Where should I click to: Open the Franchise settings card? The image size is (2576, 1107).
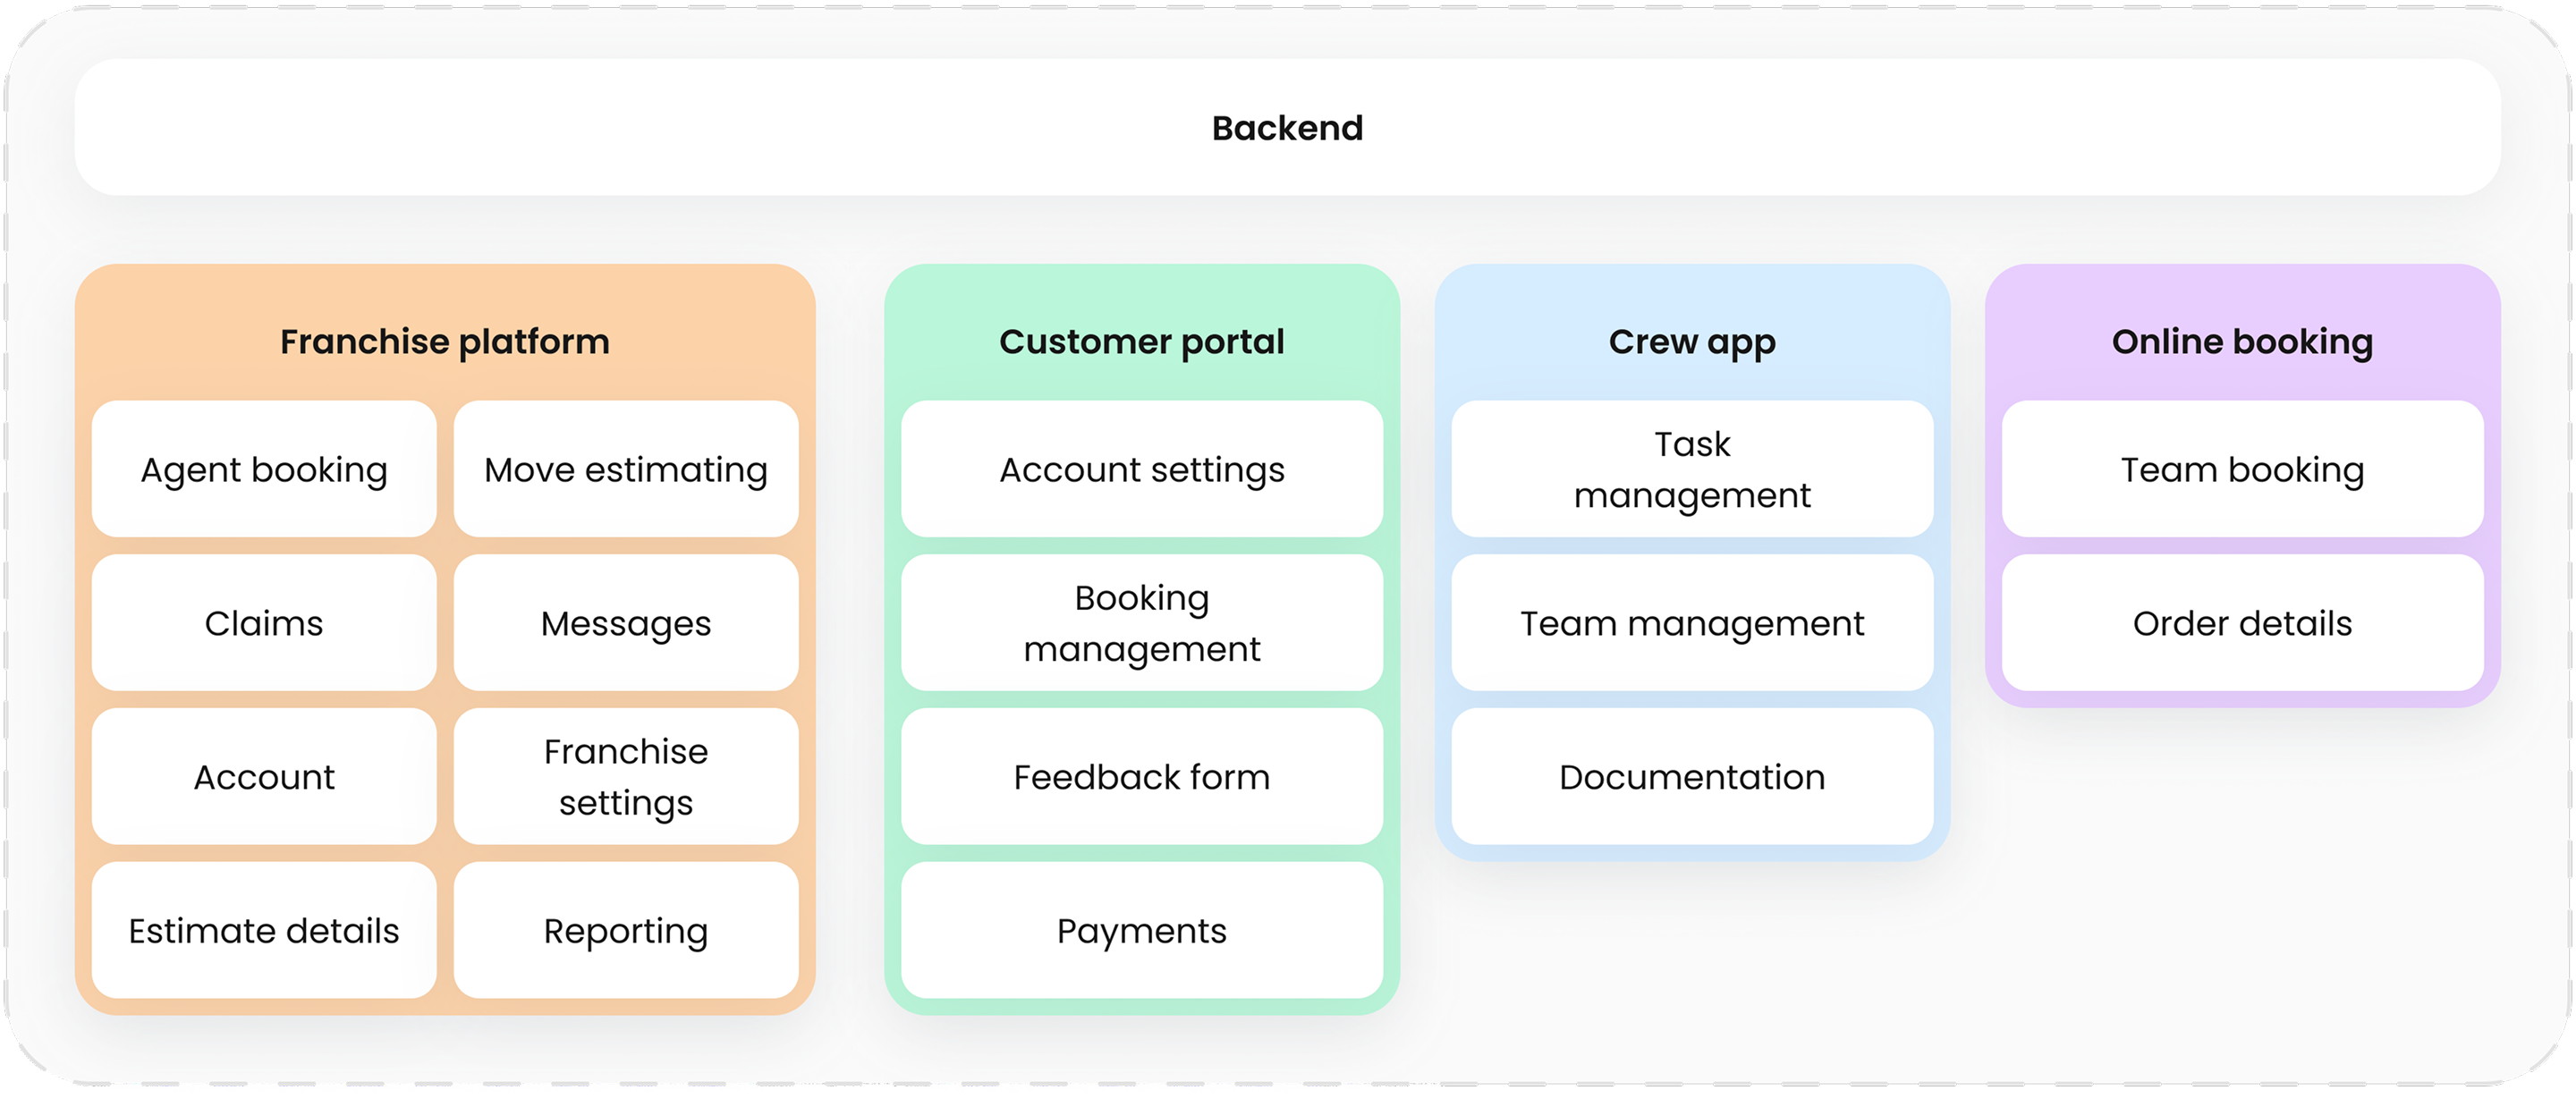[626, 777]
